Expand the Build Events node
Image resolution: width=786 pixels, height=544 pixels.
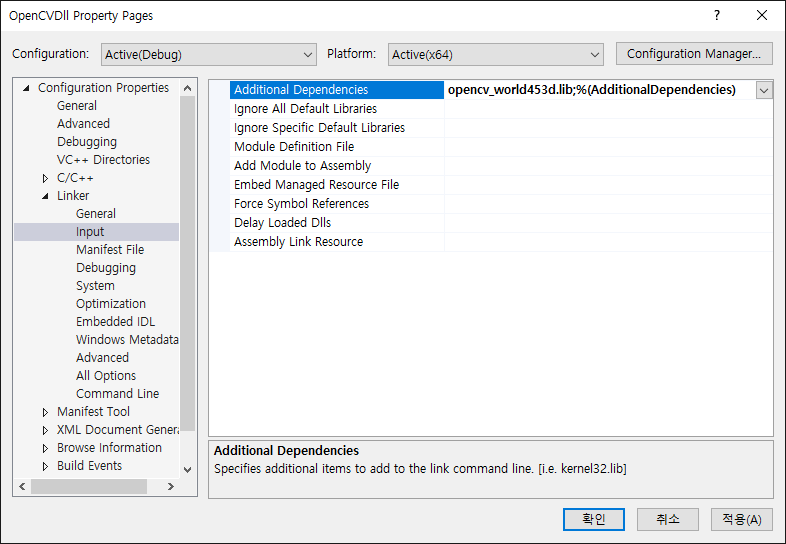pos(45,466)
